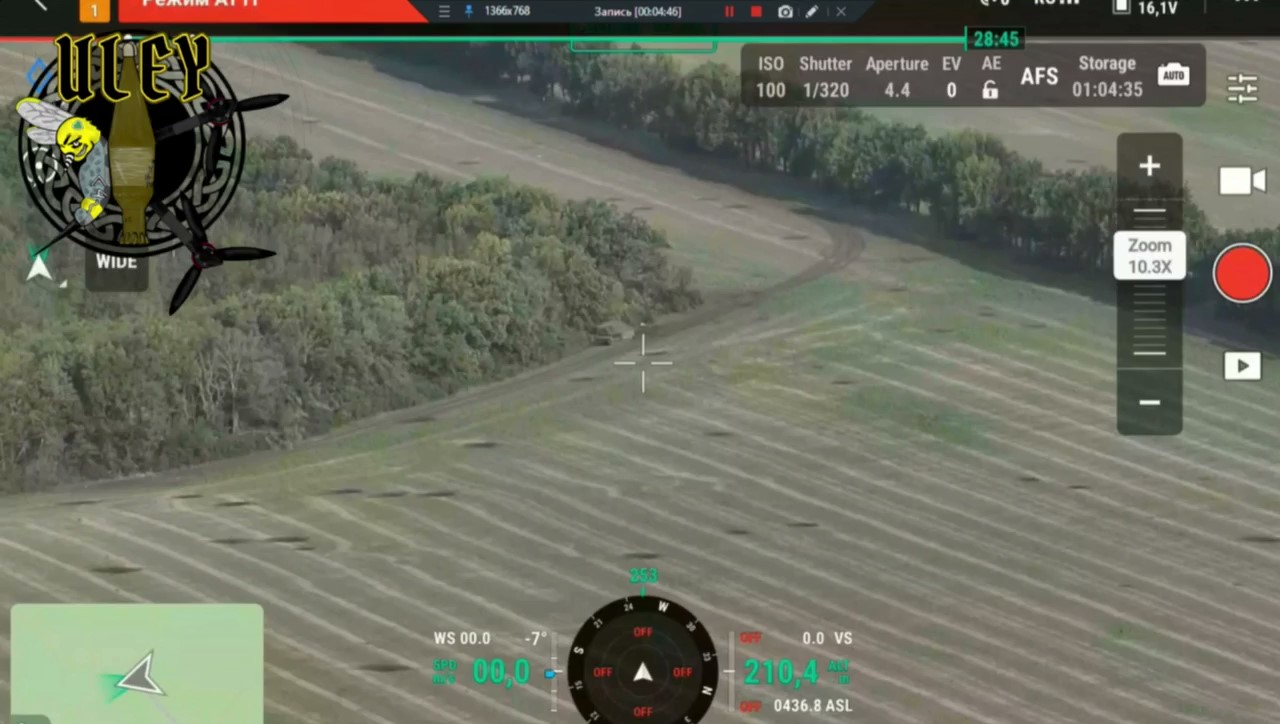Click the 0.0 VS vertical speed readout

(827, 638)
